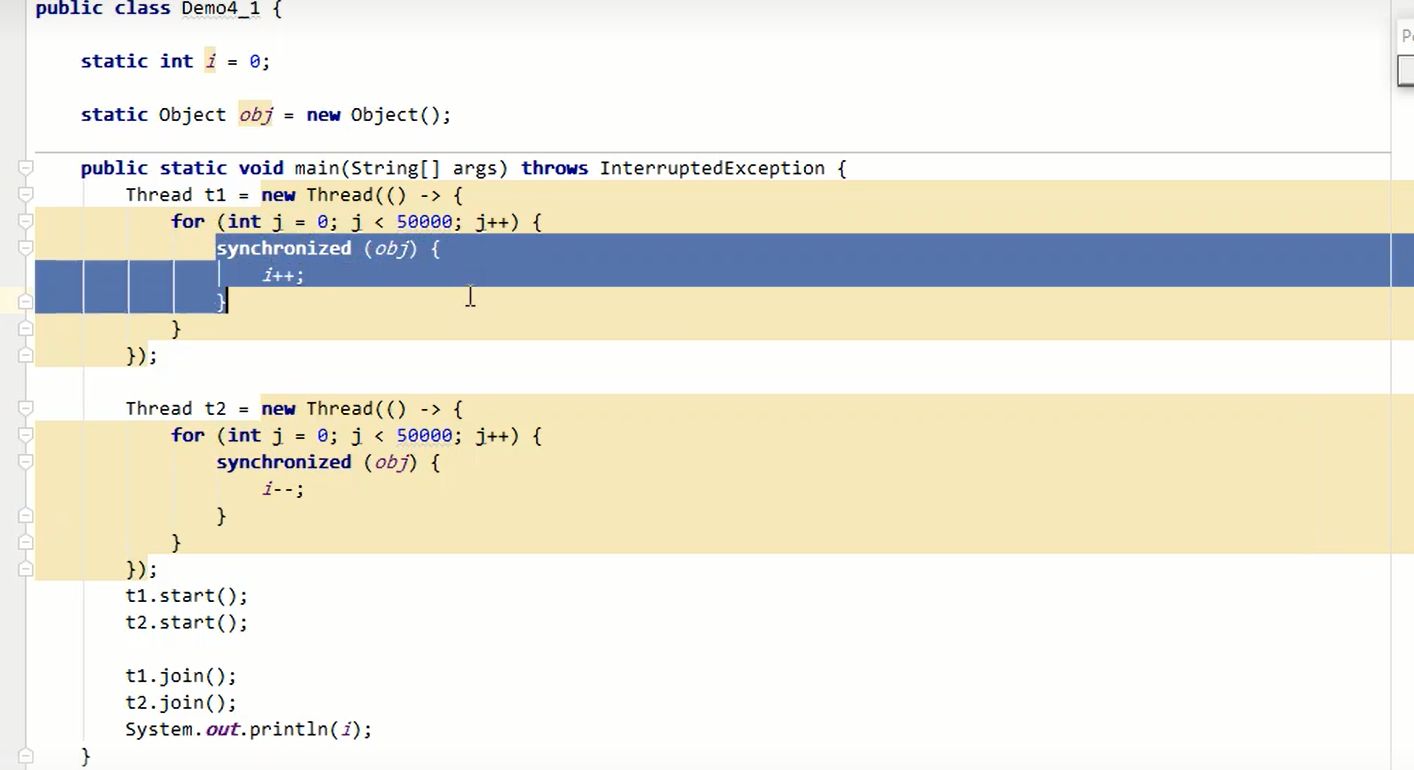The height and width of the screenshot is (770, 1414).
Task: Collapse the t2 Thread lambda block
Action: click(x=25, y=408)
